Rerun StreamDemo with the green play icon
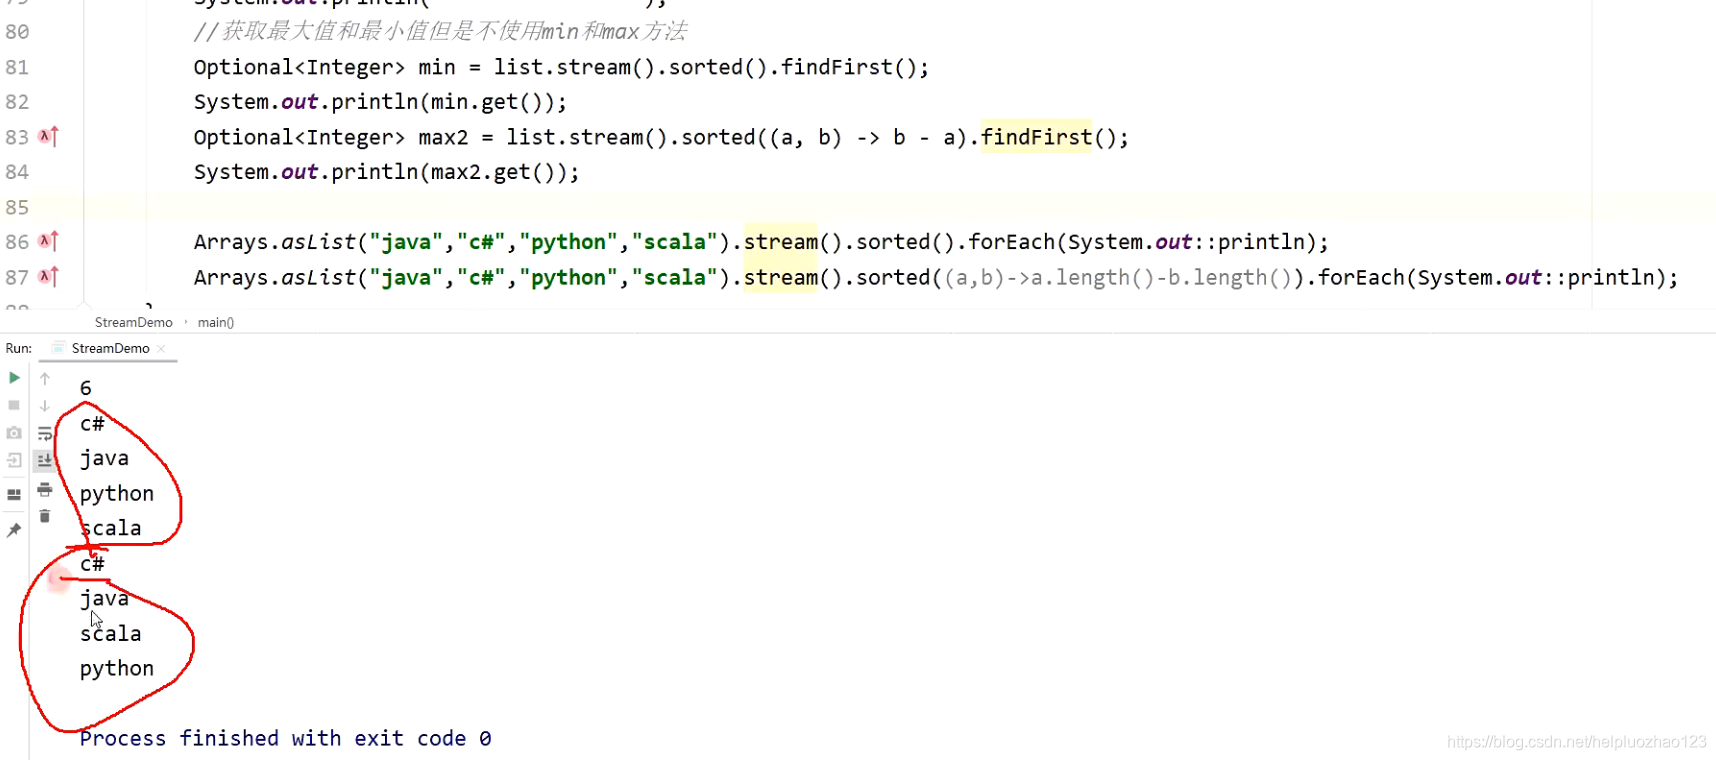The image size is (1716, 760). pyautogui.click(x=14, y=378)
